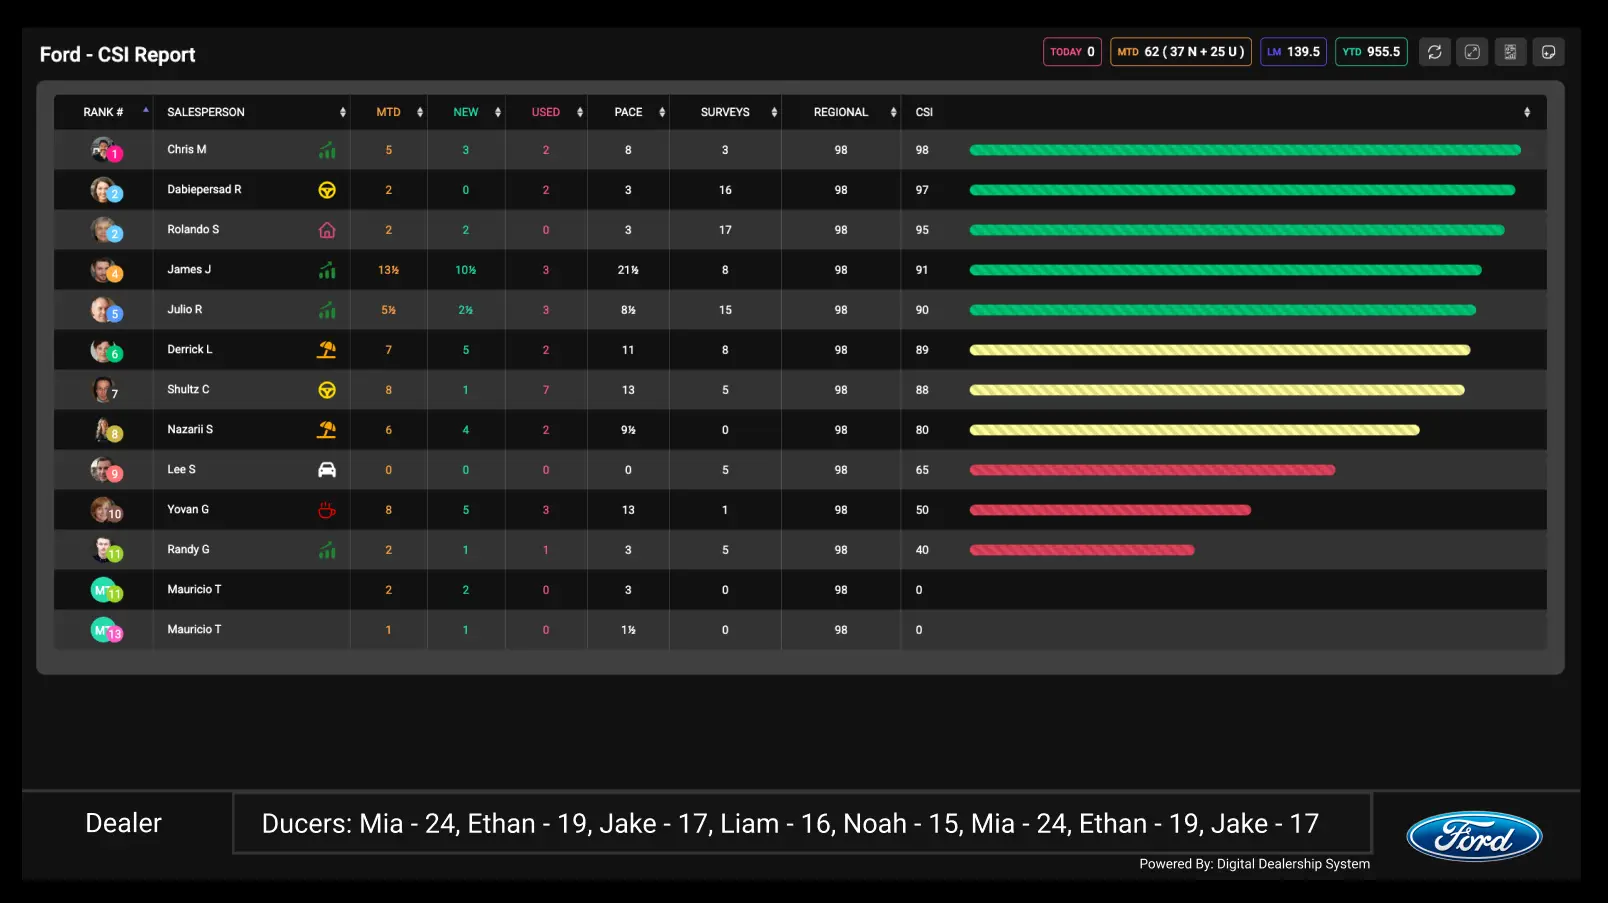Click the MTD 62 stat badge
The height and width of the screenshot is (903, 1608).
click(1181, 52)
